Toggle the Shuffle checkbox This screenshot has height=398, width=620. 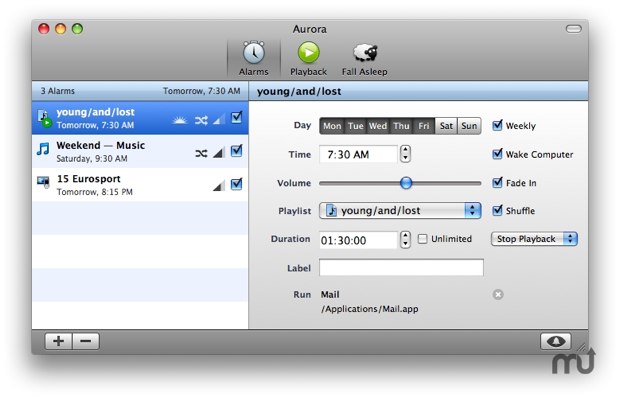click(497, 210)
